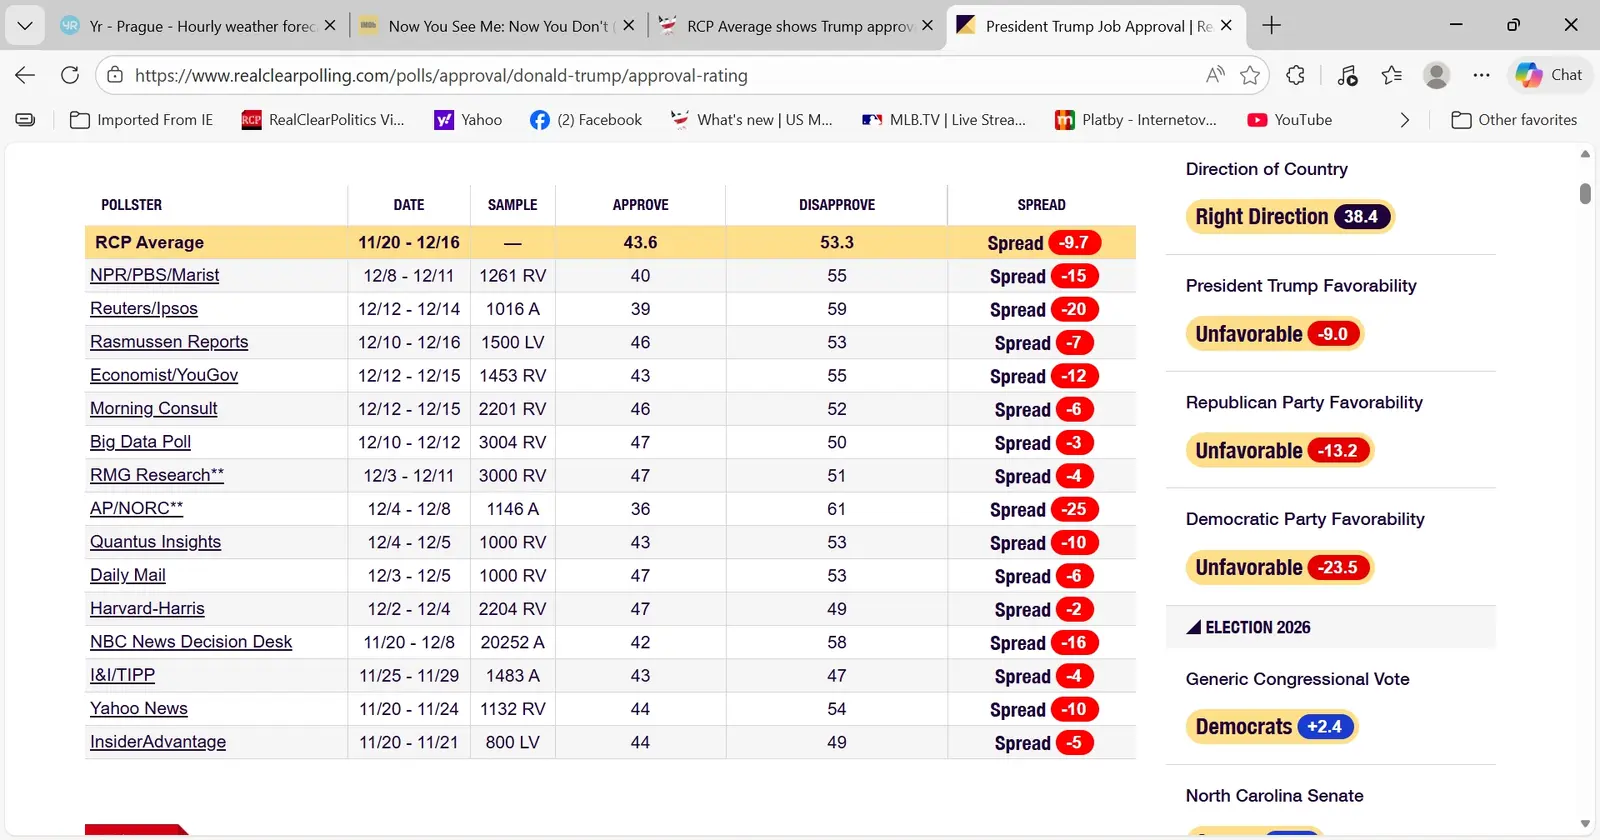Click the Right Direction 38.4 badge
Viewport: 1600px width, 840px height.
point(1289,217)
